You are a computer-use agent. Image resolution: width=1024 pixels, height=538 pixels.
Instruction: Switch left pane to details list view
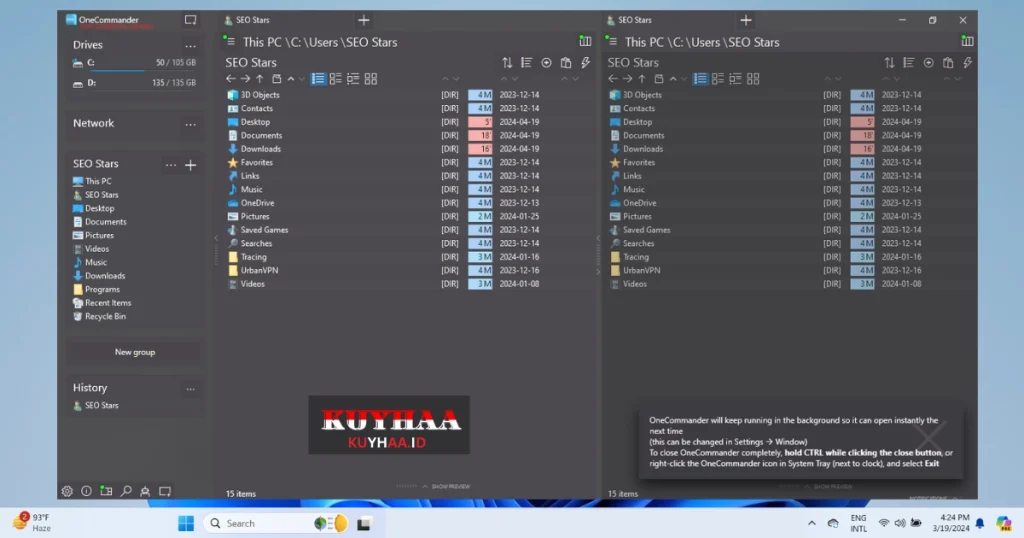(318, 79)
